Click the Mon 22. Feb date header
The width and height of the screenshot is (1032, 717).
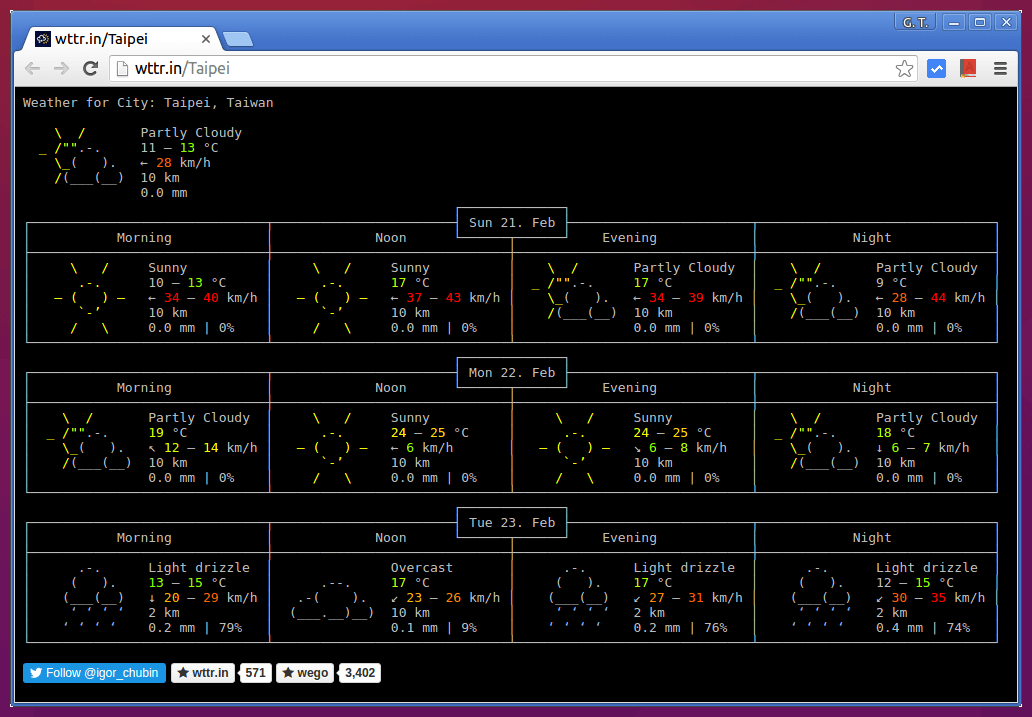(x=512, y=373)
